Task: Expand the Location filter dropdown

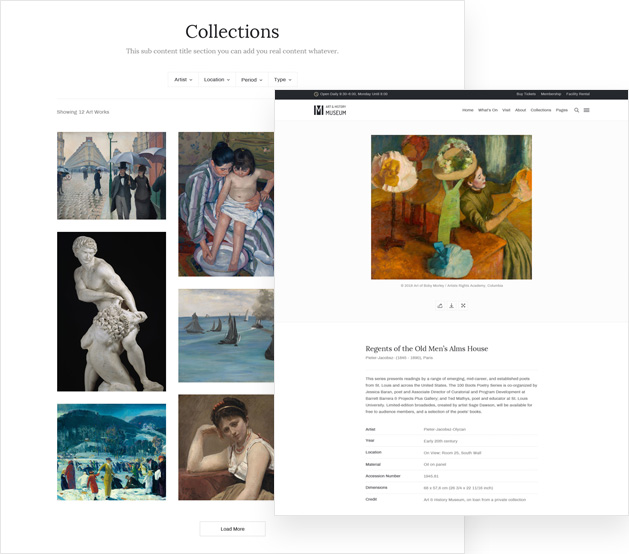Action: coord(216,79)
